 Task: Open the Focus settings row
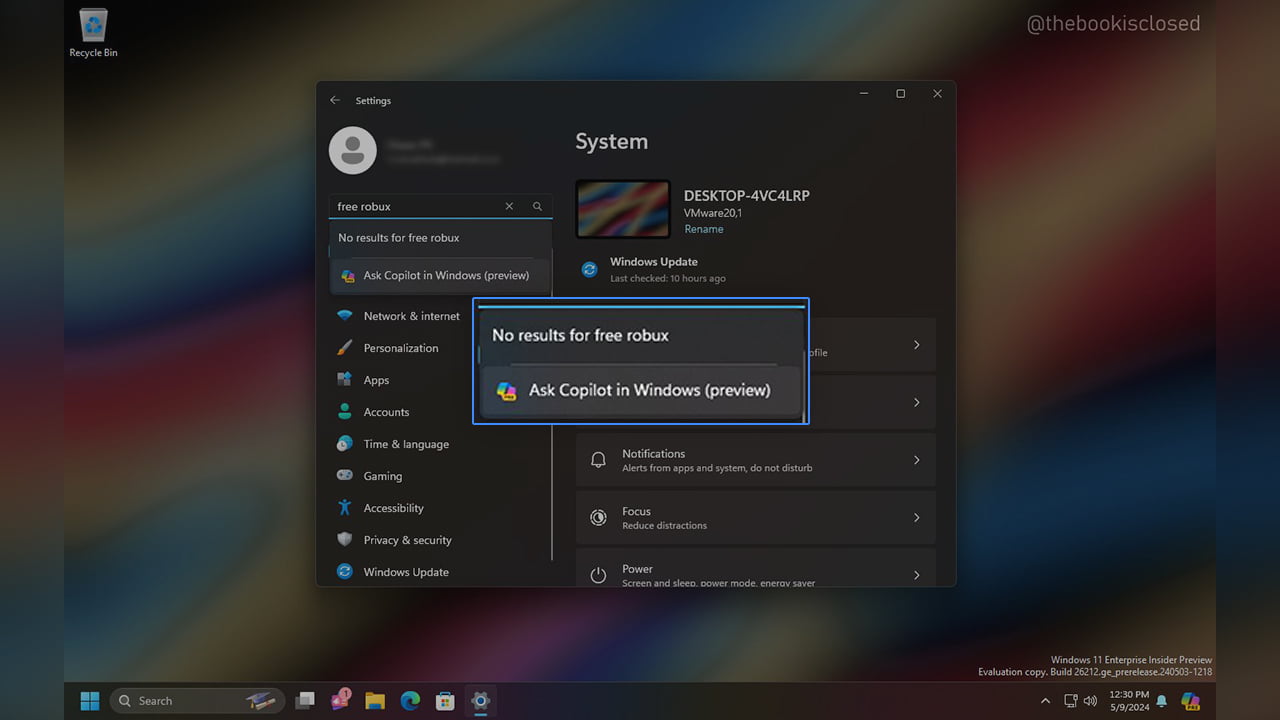(x=756, y=518)
